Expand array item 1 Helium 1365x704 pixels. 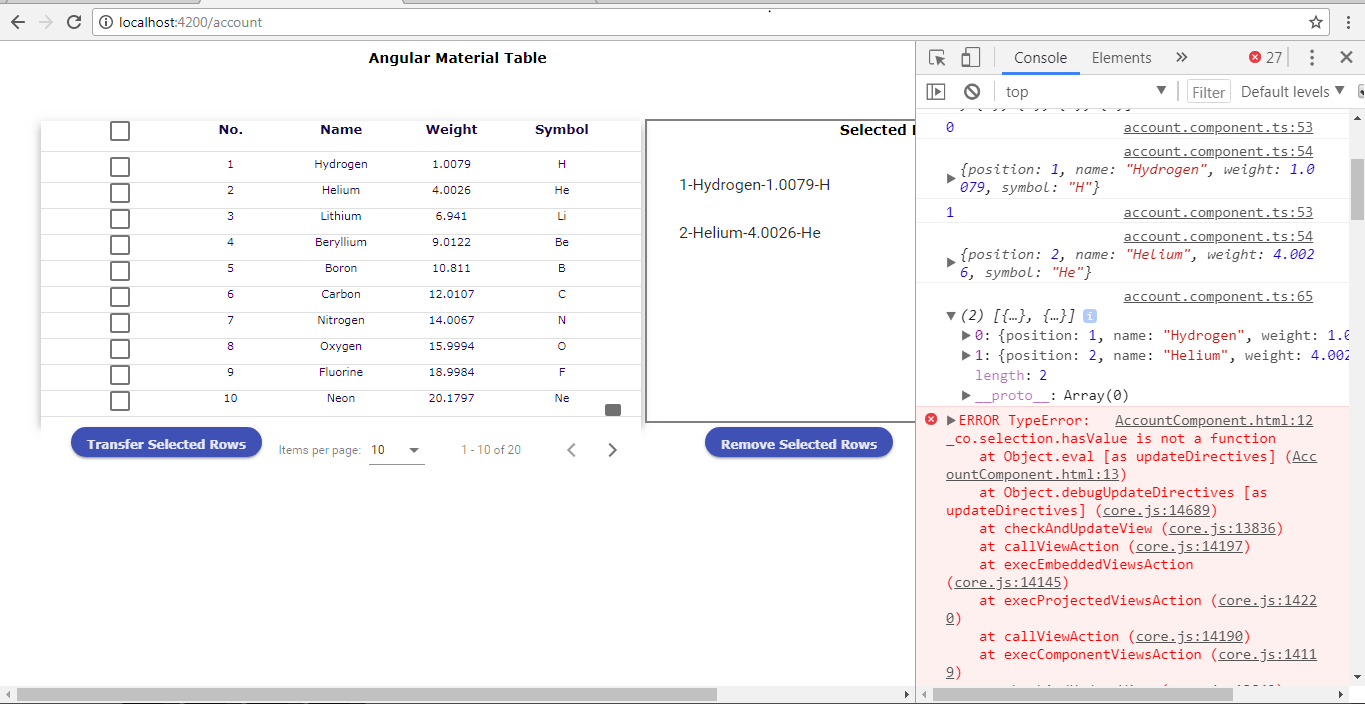tap(966, 356)
